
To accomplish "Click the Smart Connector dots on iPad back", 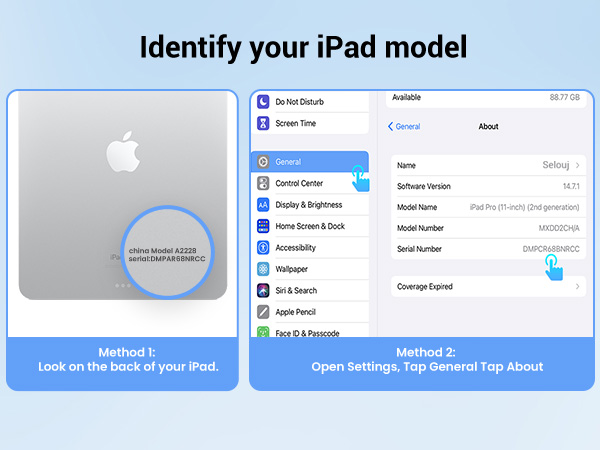I will coord(122,285).
